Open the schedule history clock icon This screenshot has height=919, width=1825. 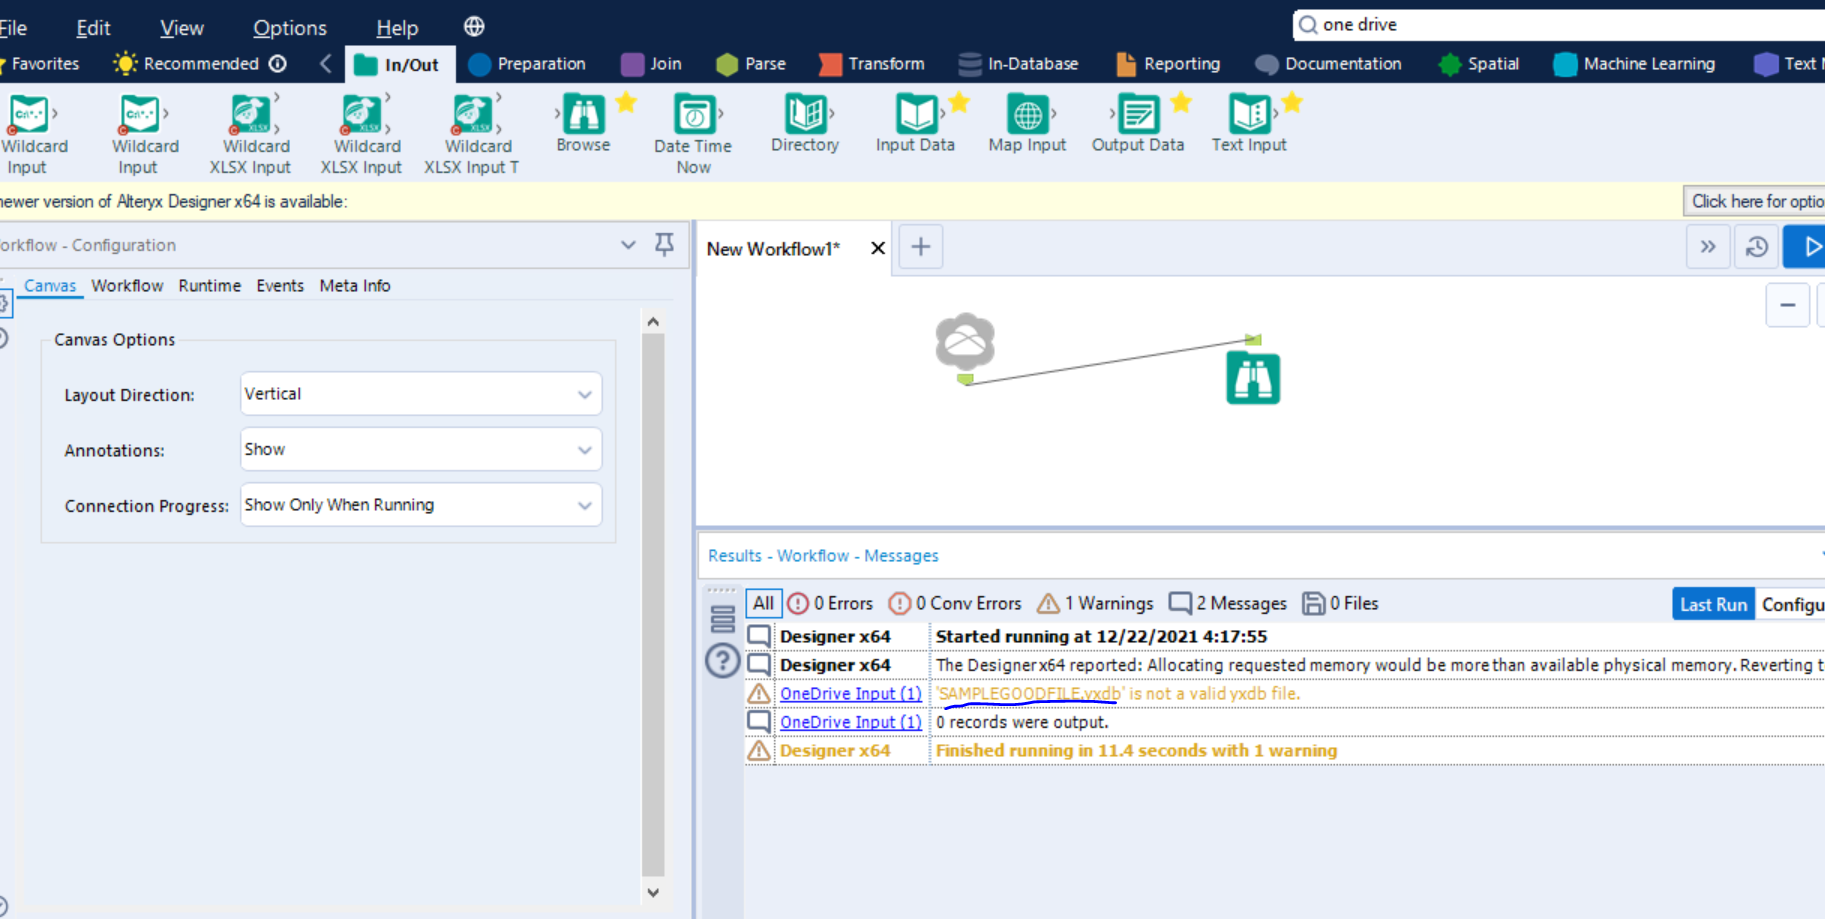[1757, 247]
